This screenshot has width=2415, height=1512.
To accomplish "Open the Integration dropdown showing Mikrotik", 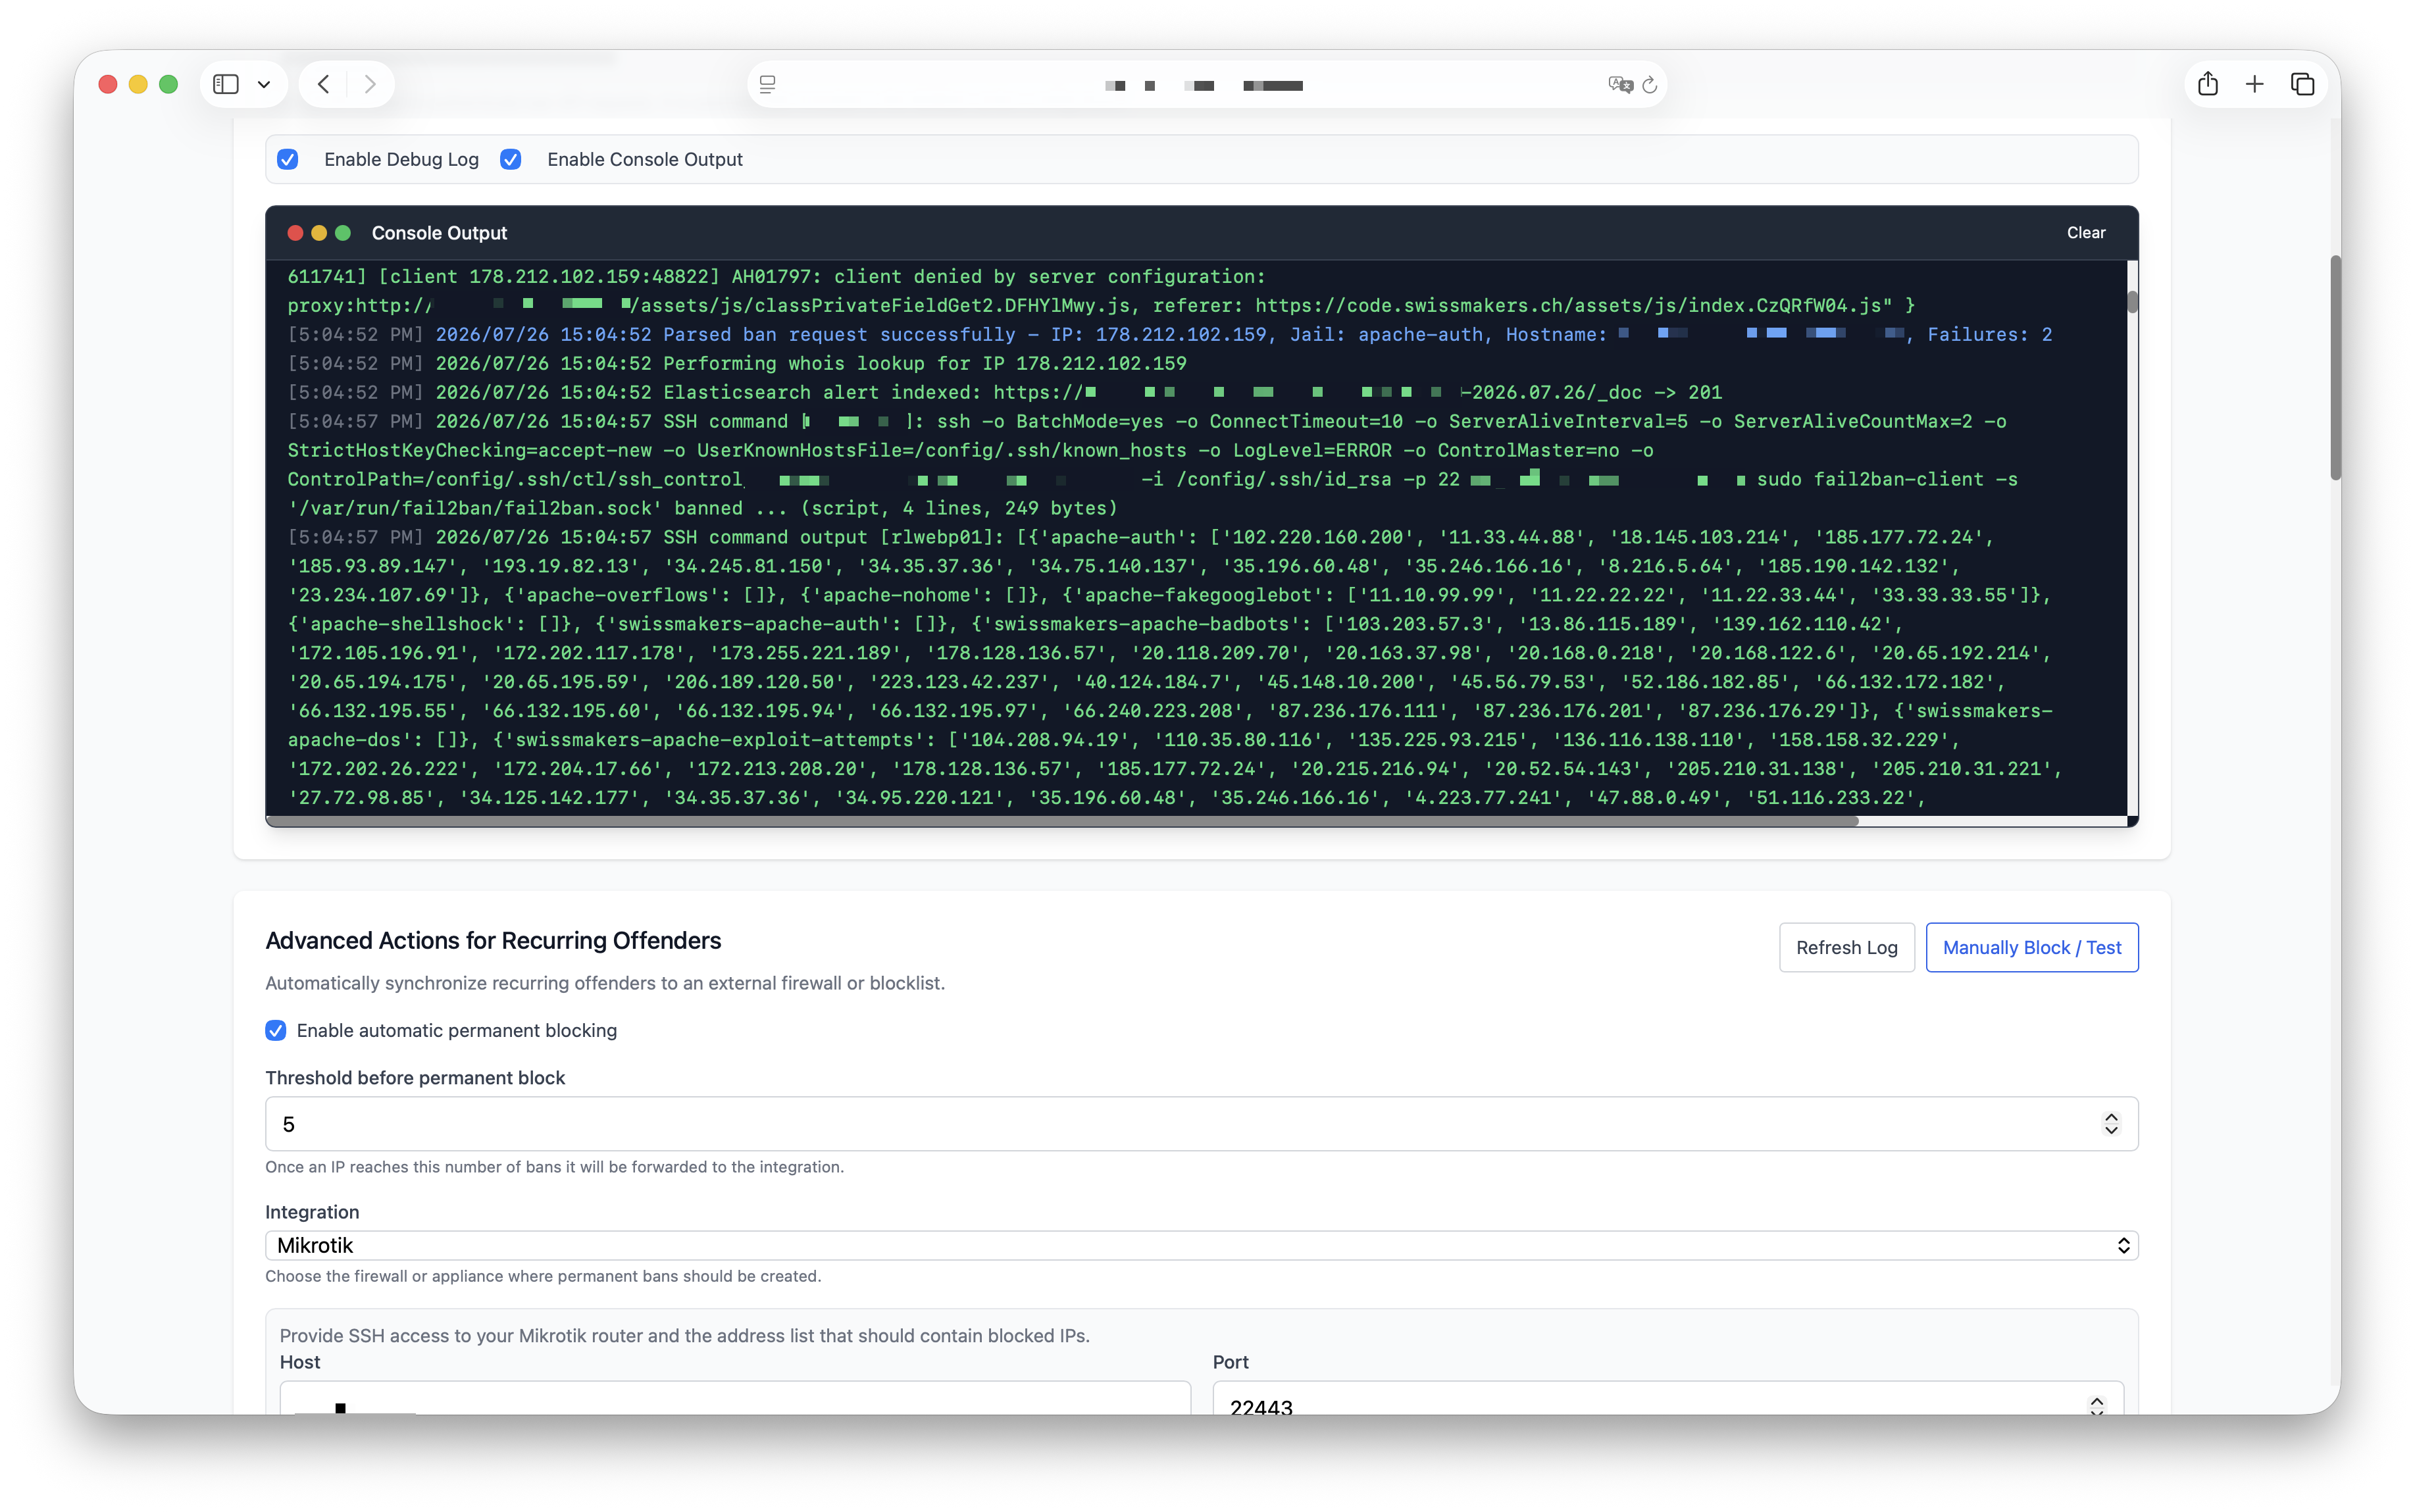I will [x=1201, y=1245].
